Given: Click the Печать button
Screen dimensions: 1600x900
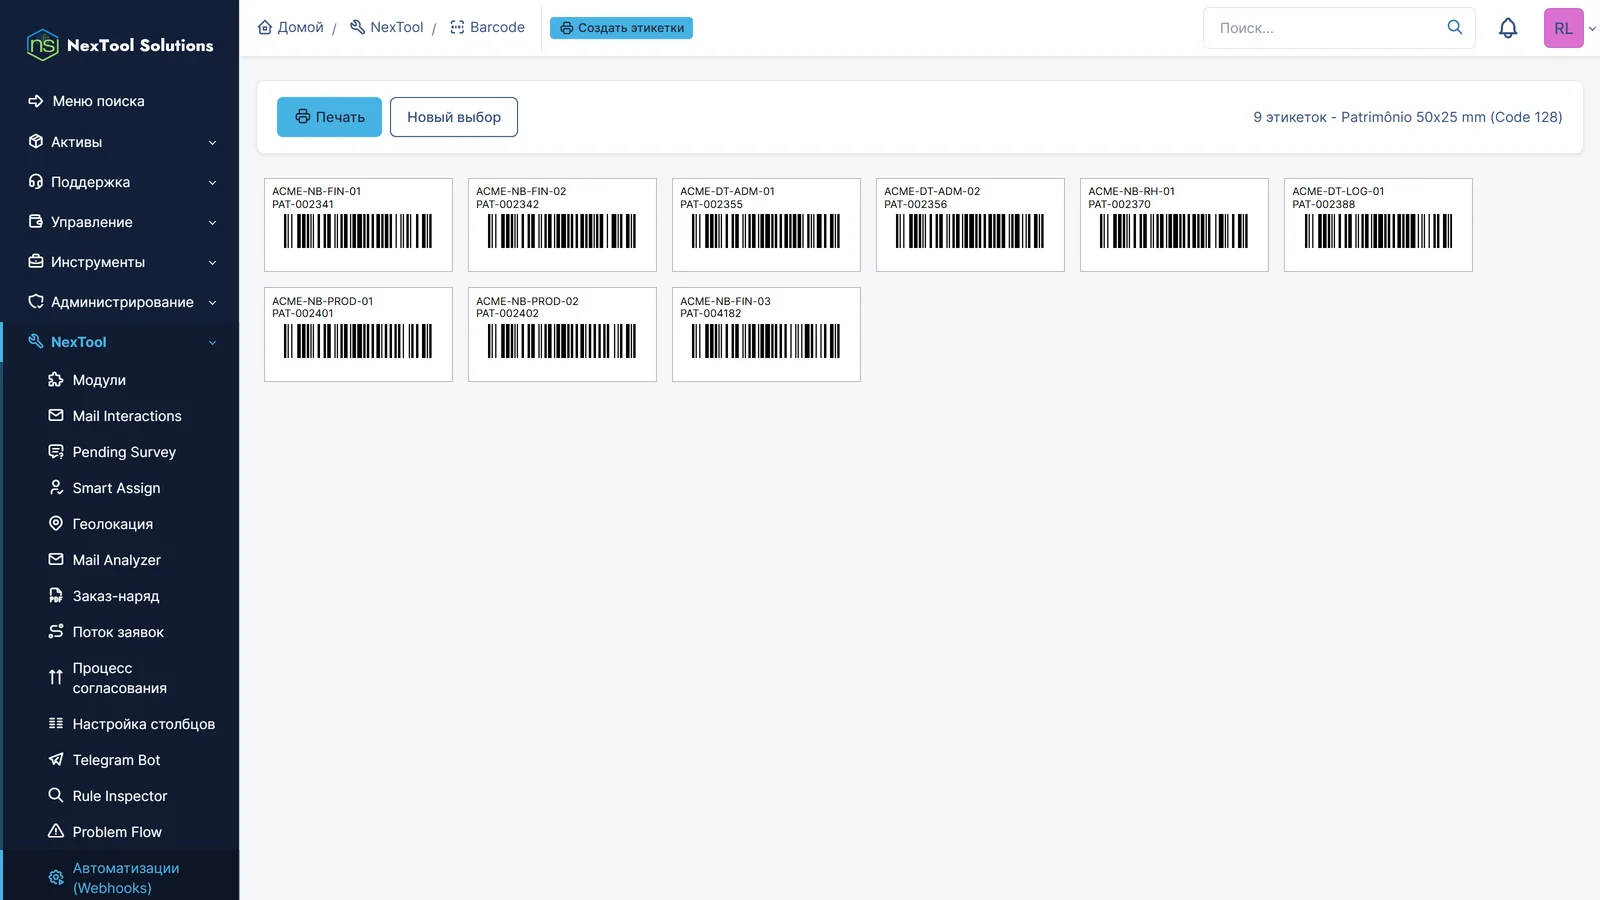Looking at the screenshot, I should pos(329,117).
